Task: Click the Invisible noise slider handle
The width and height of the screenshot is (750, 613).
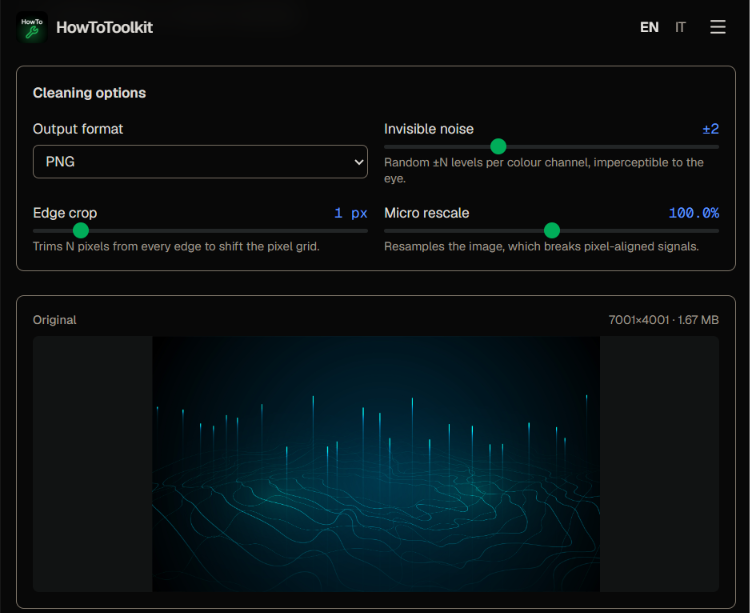Action: (498, 146)
